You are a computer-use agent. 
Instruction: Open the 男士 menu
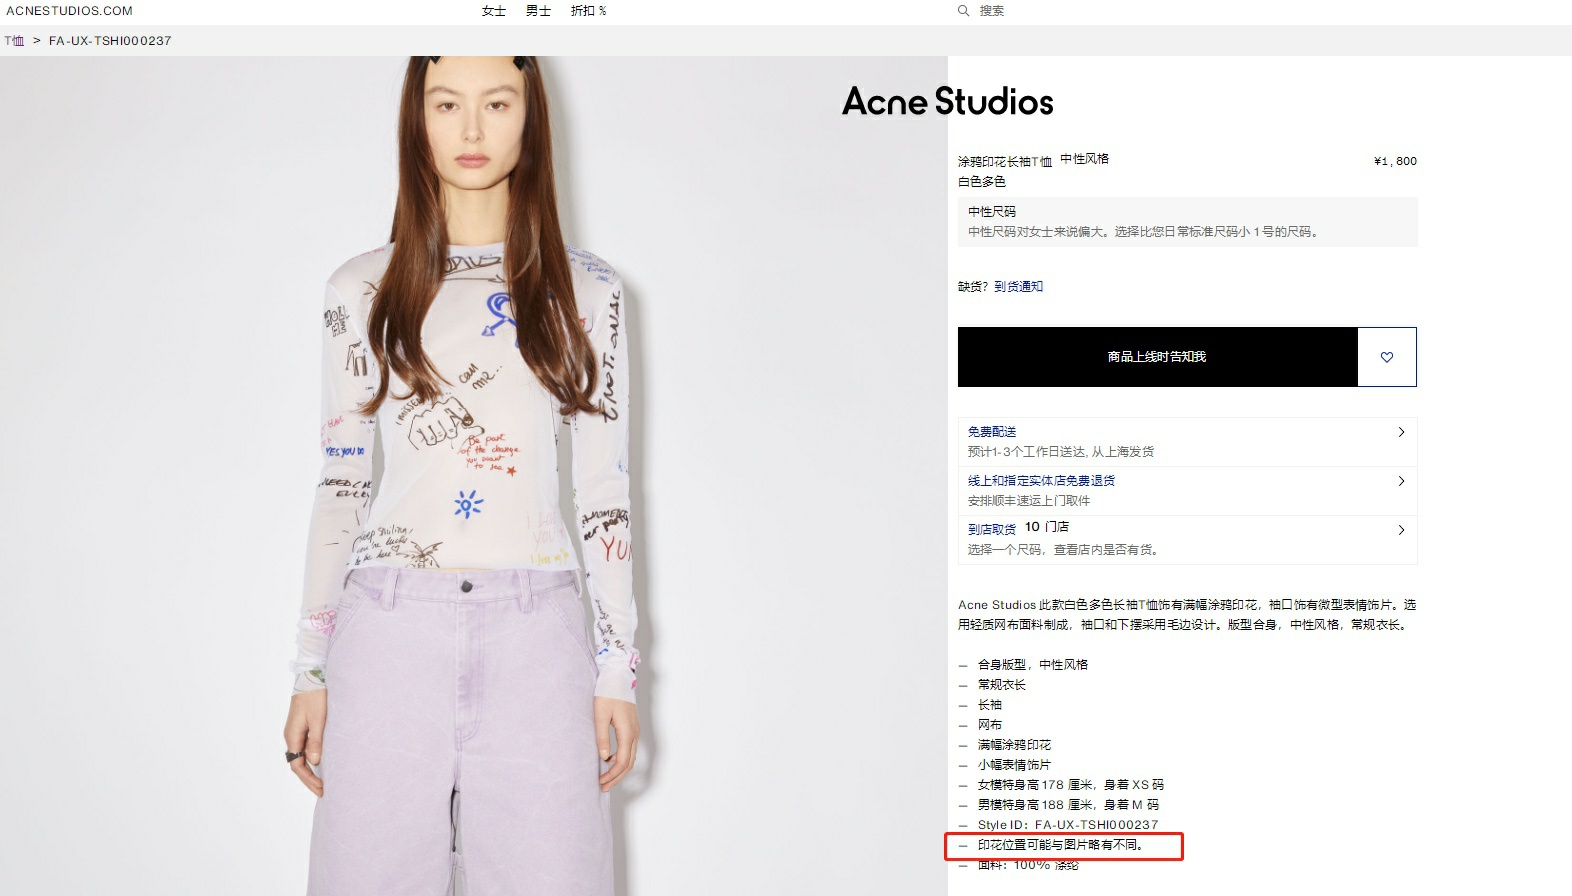(x=538, y=11)
